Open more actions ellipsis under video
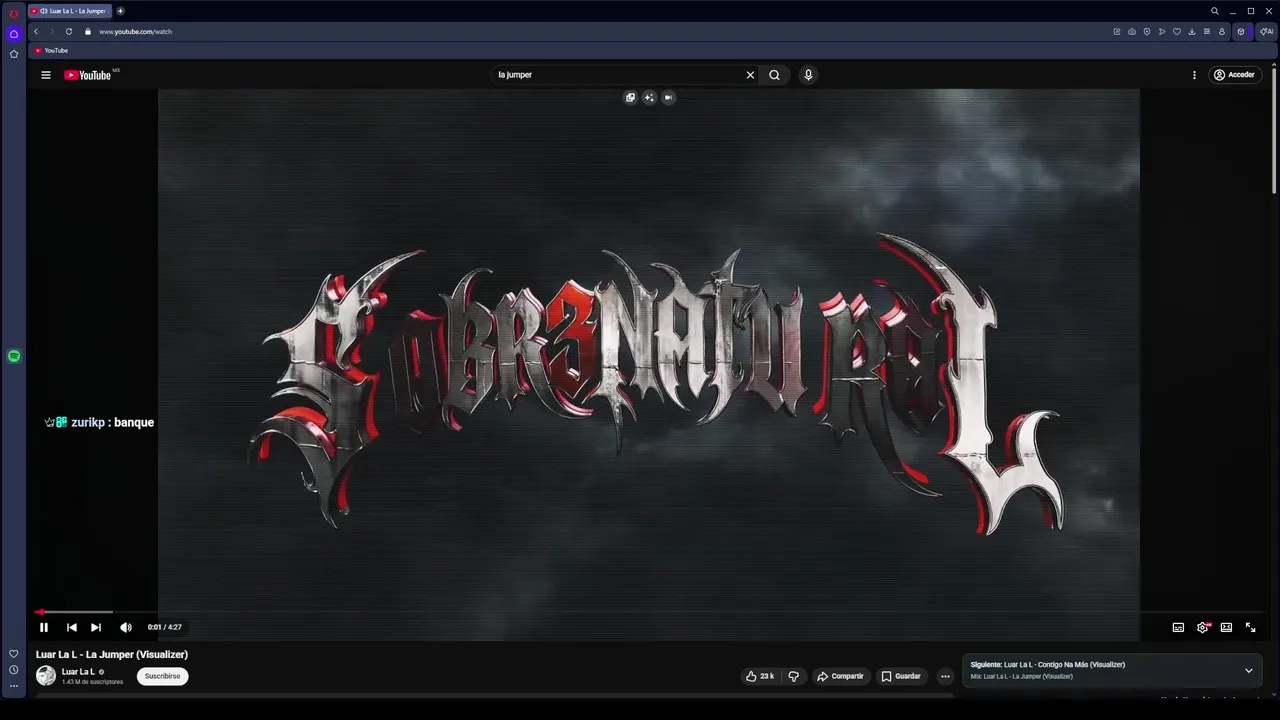Image resolution: width=1280 pixels, height=720 pixels. pos(945,676)
